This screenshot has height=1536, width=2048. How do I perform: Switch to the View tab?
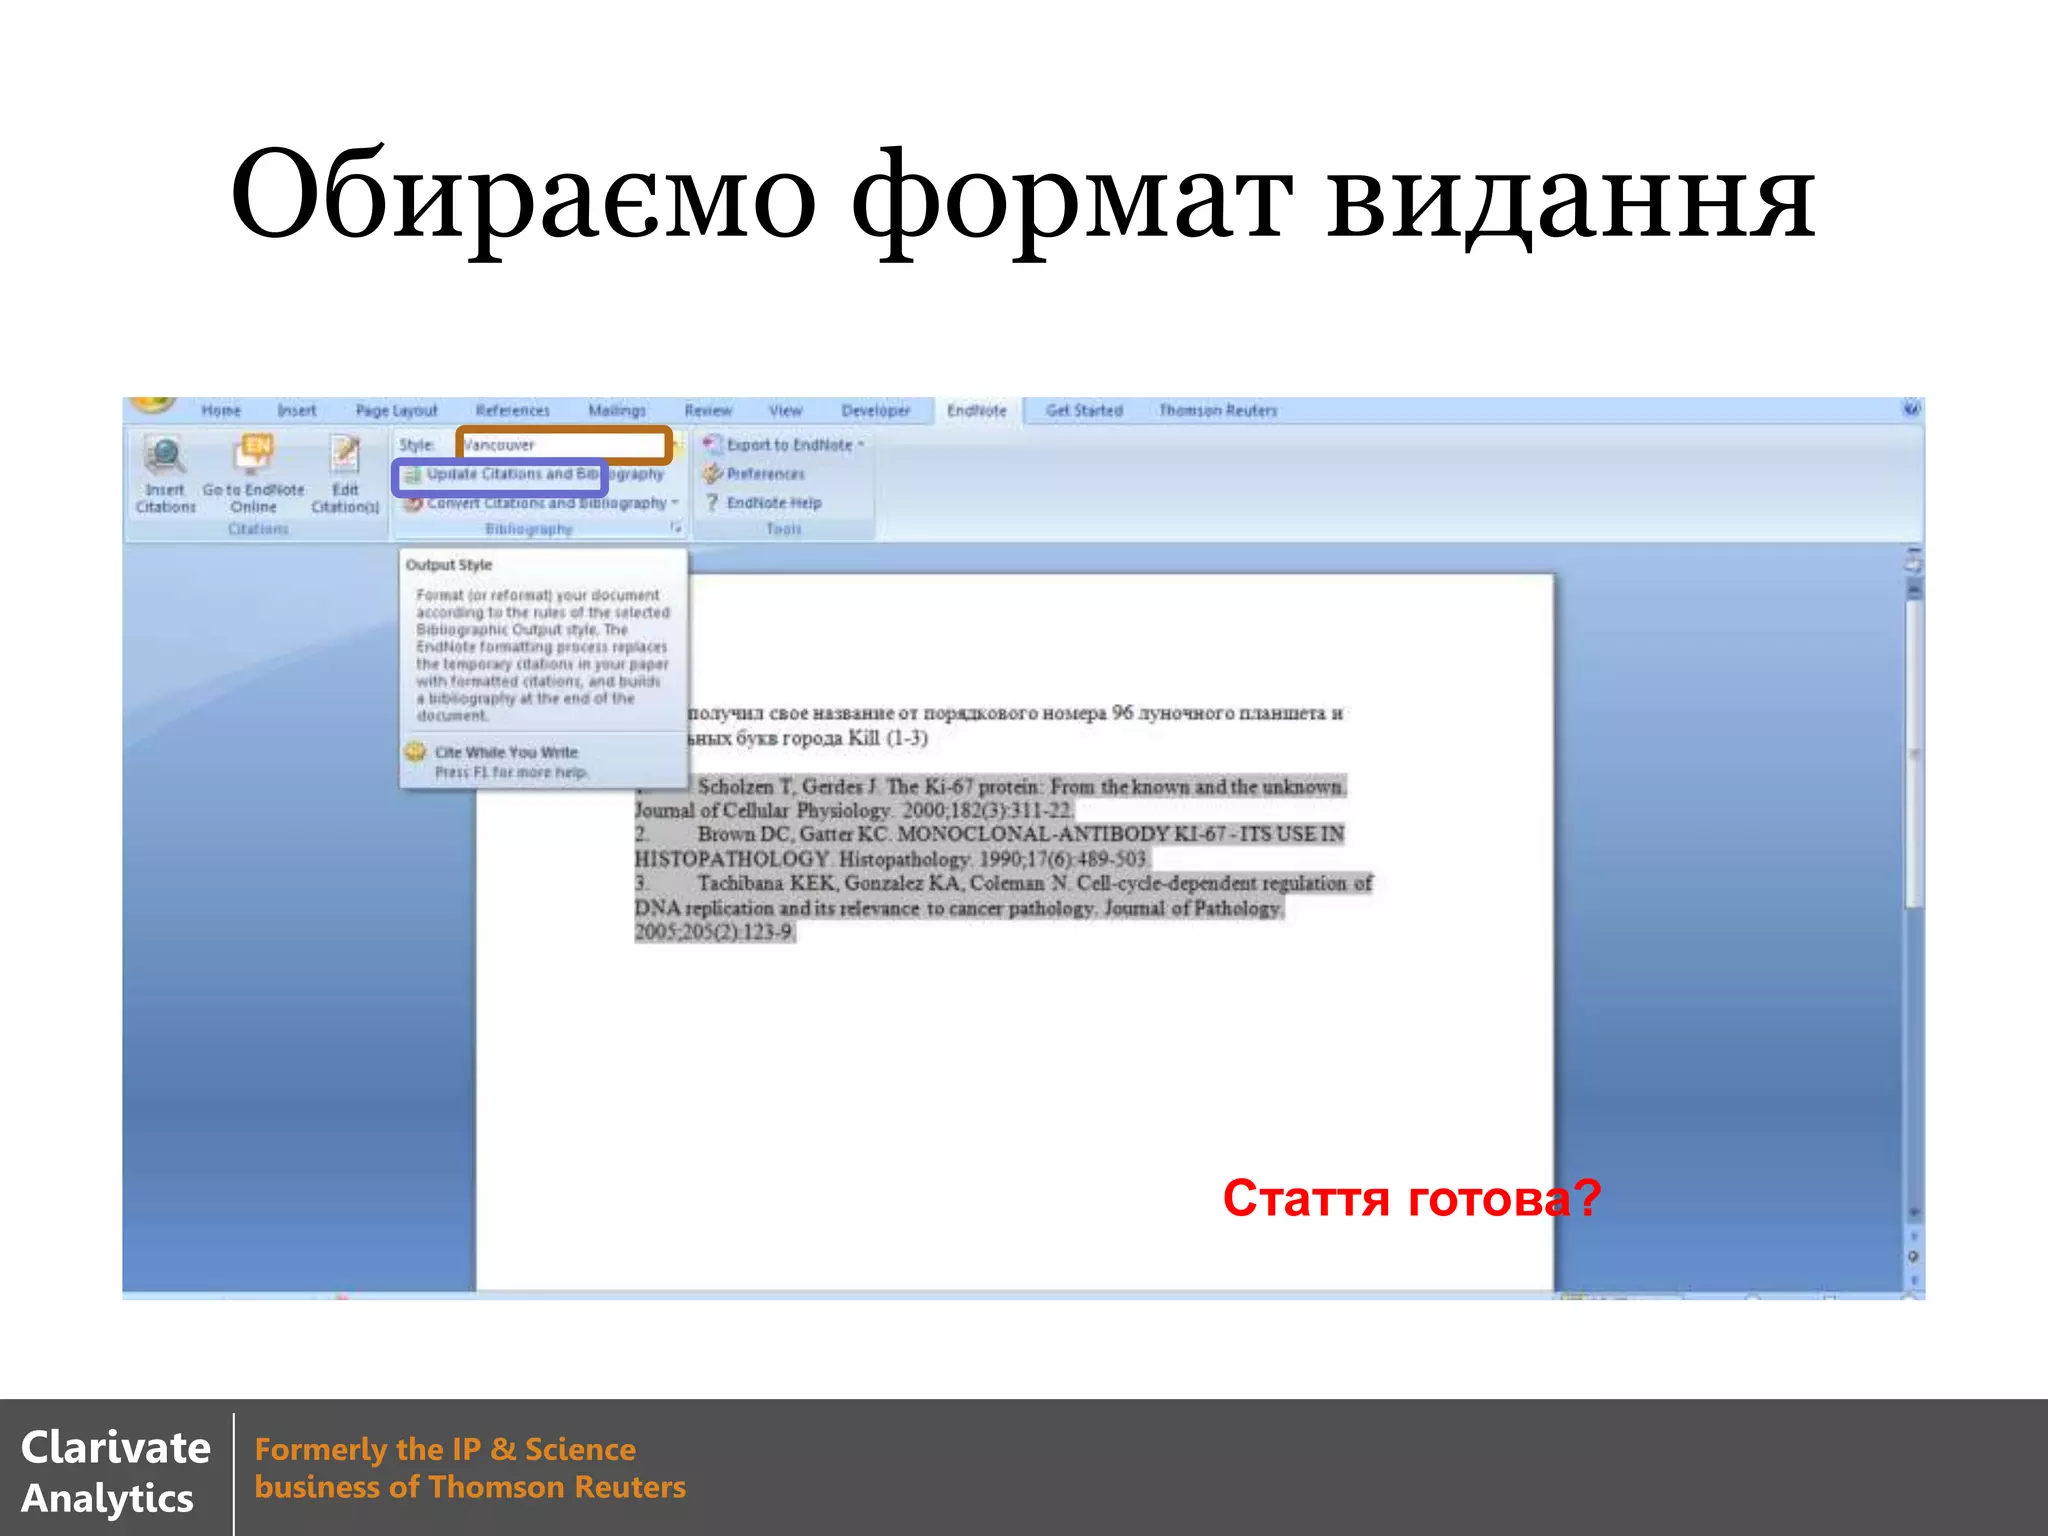point(786,411)
